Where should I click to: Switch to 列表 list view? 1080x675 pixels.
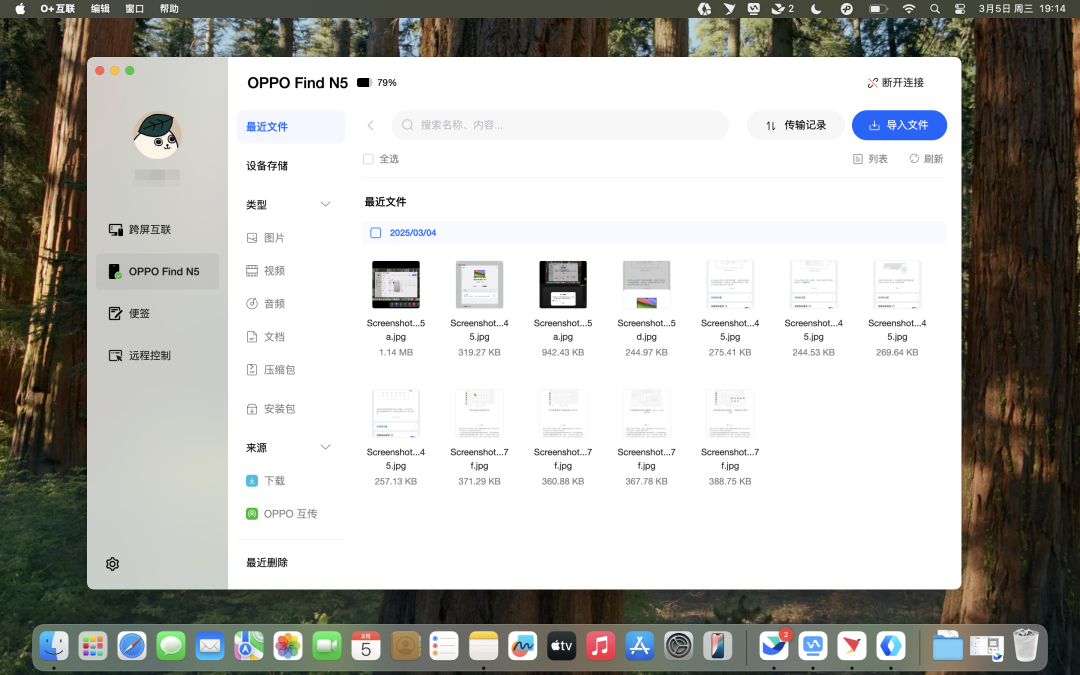coord(870,159)
